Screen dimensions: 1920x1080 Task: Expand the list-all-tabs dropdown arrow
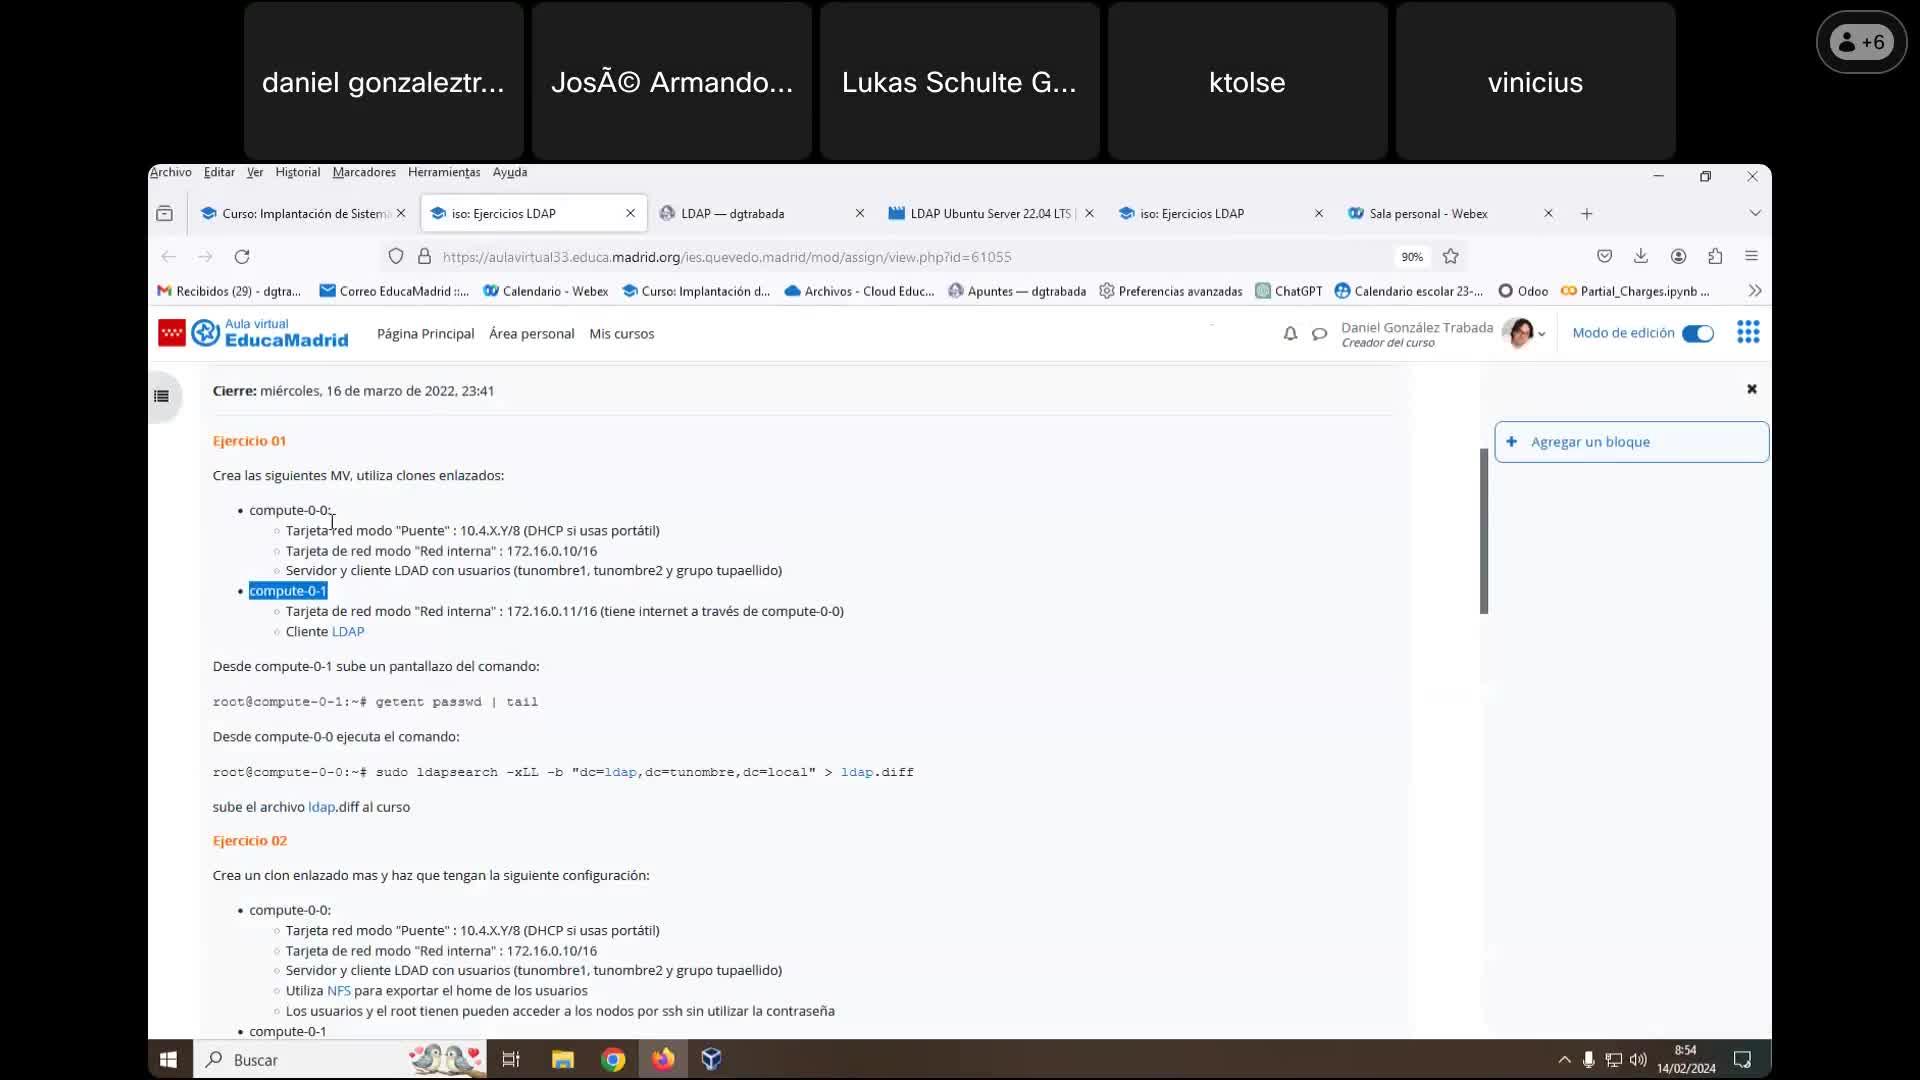click(x=1754, y=213)
